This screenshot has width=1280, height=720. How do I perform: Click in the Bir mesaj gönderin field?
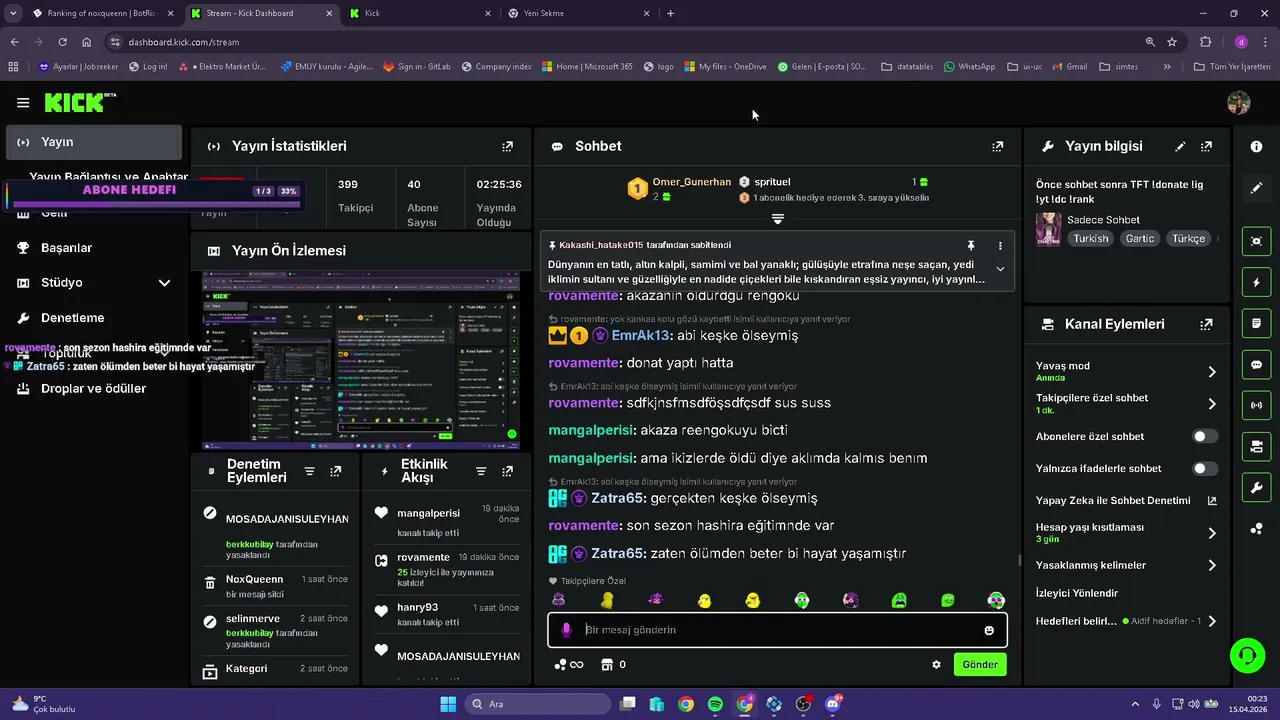pyautogui.click(x=777, y=630)
